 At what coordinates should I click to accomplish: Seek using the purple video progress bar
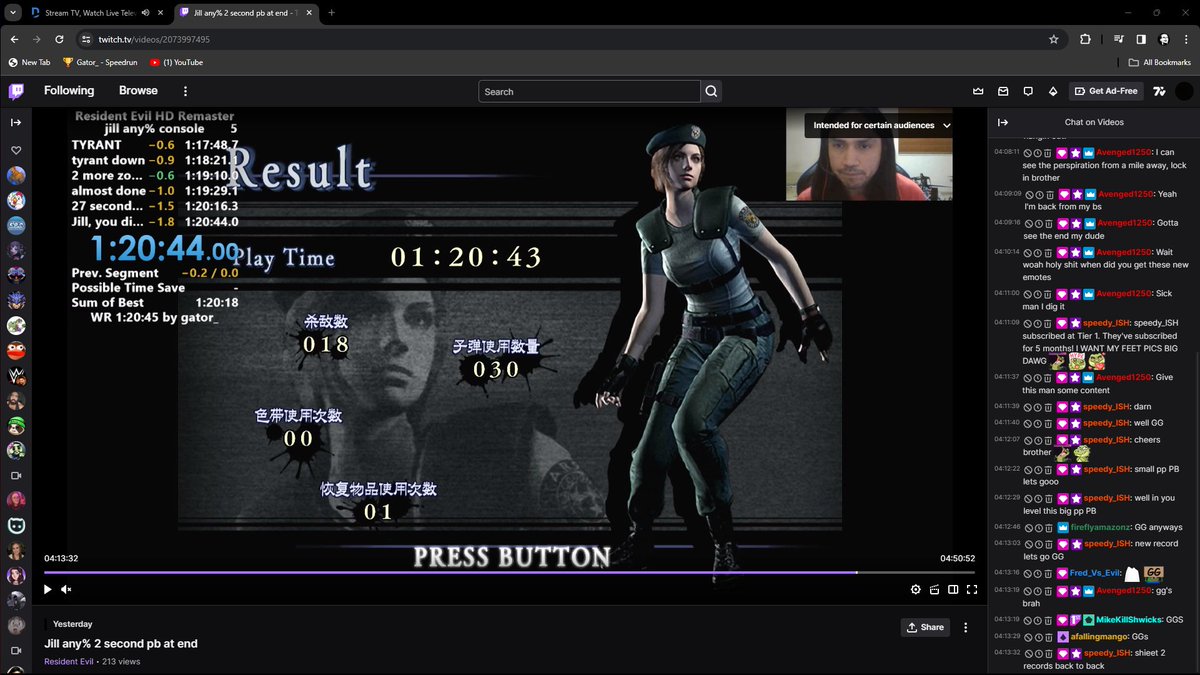point(500,572)
